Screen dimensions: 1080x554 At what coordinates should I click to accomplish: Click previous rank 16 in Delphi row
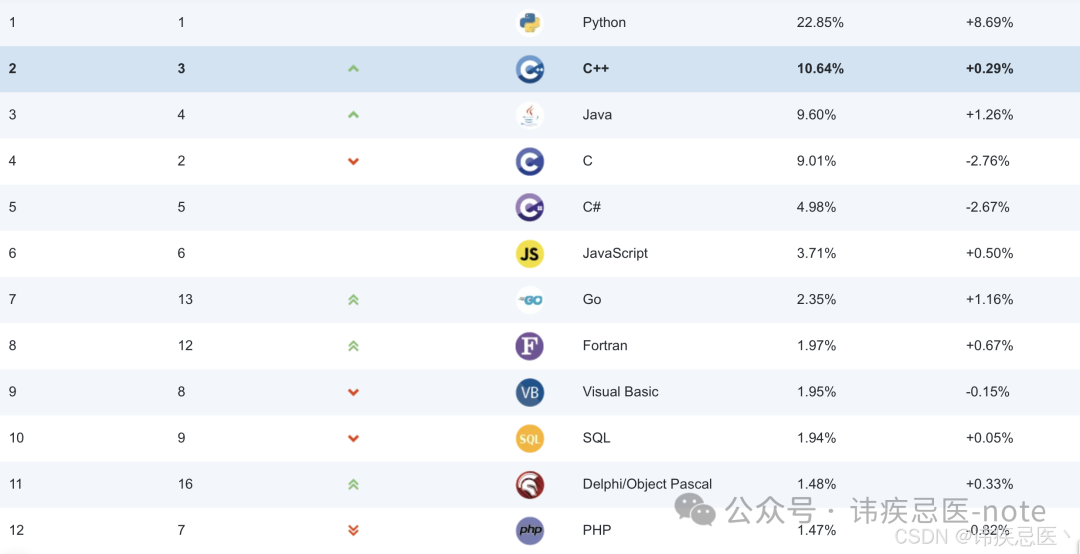pos(185,484)
